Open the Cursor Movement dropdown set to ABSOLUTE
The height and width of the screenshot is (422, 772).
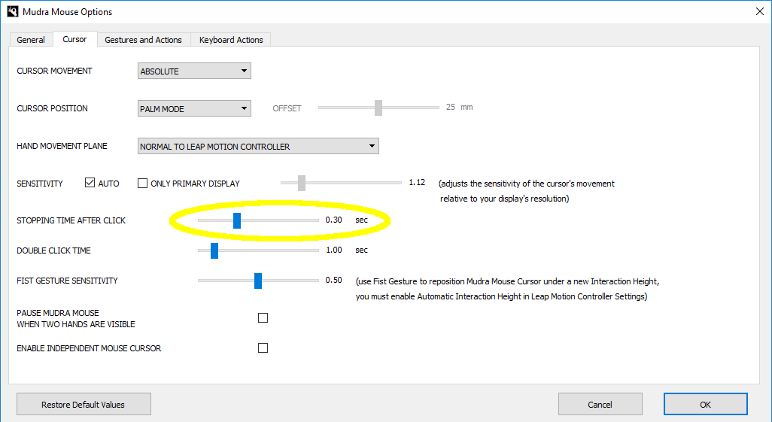(x=194, y=71)
